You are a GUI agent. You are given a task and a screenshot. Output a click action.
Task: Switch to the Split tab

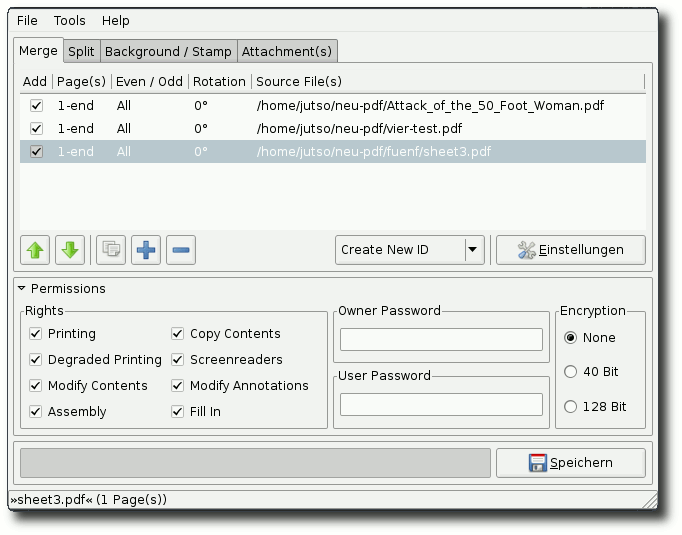[x=81, y=51]
